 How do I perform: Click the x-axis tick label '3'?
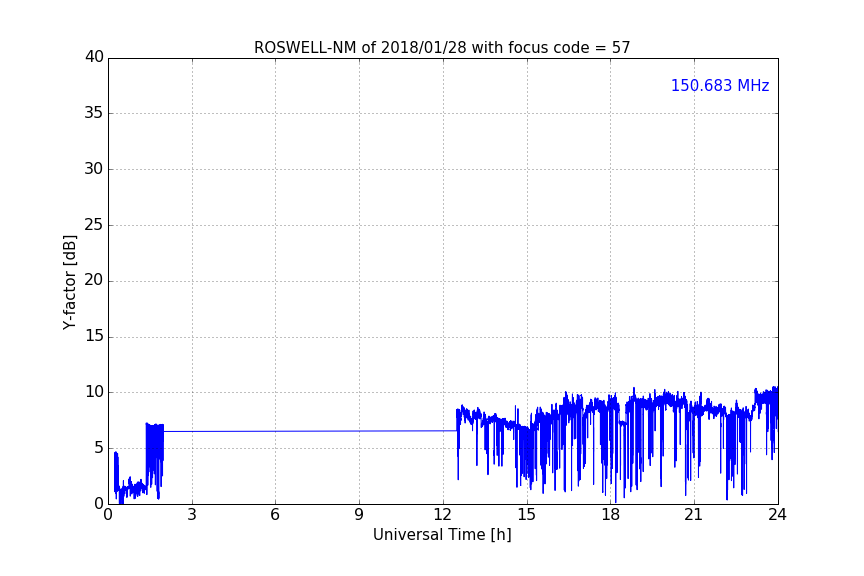[x=192, y=515]
